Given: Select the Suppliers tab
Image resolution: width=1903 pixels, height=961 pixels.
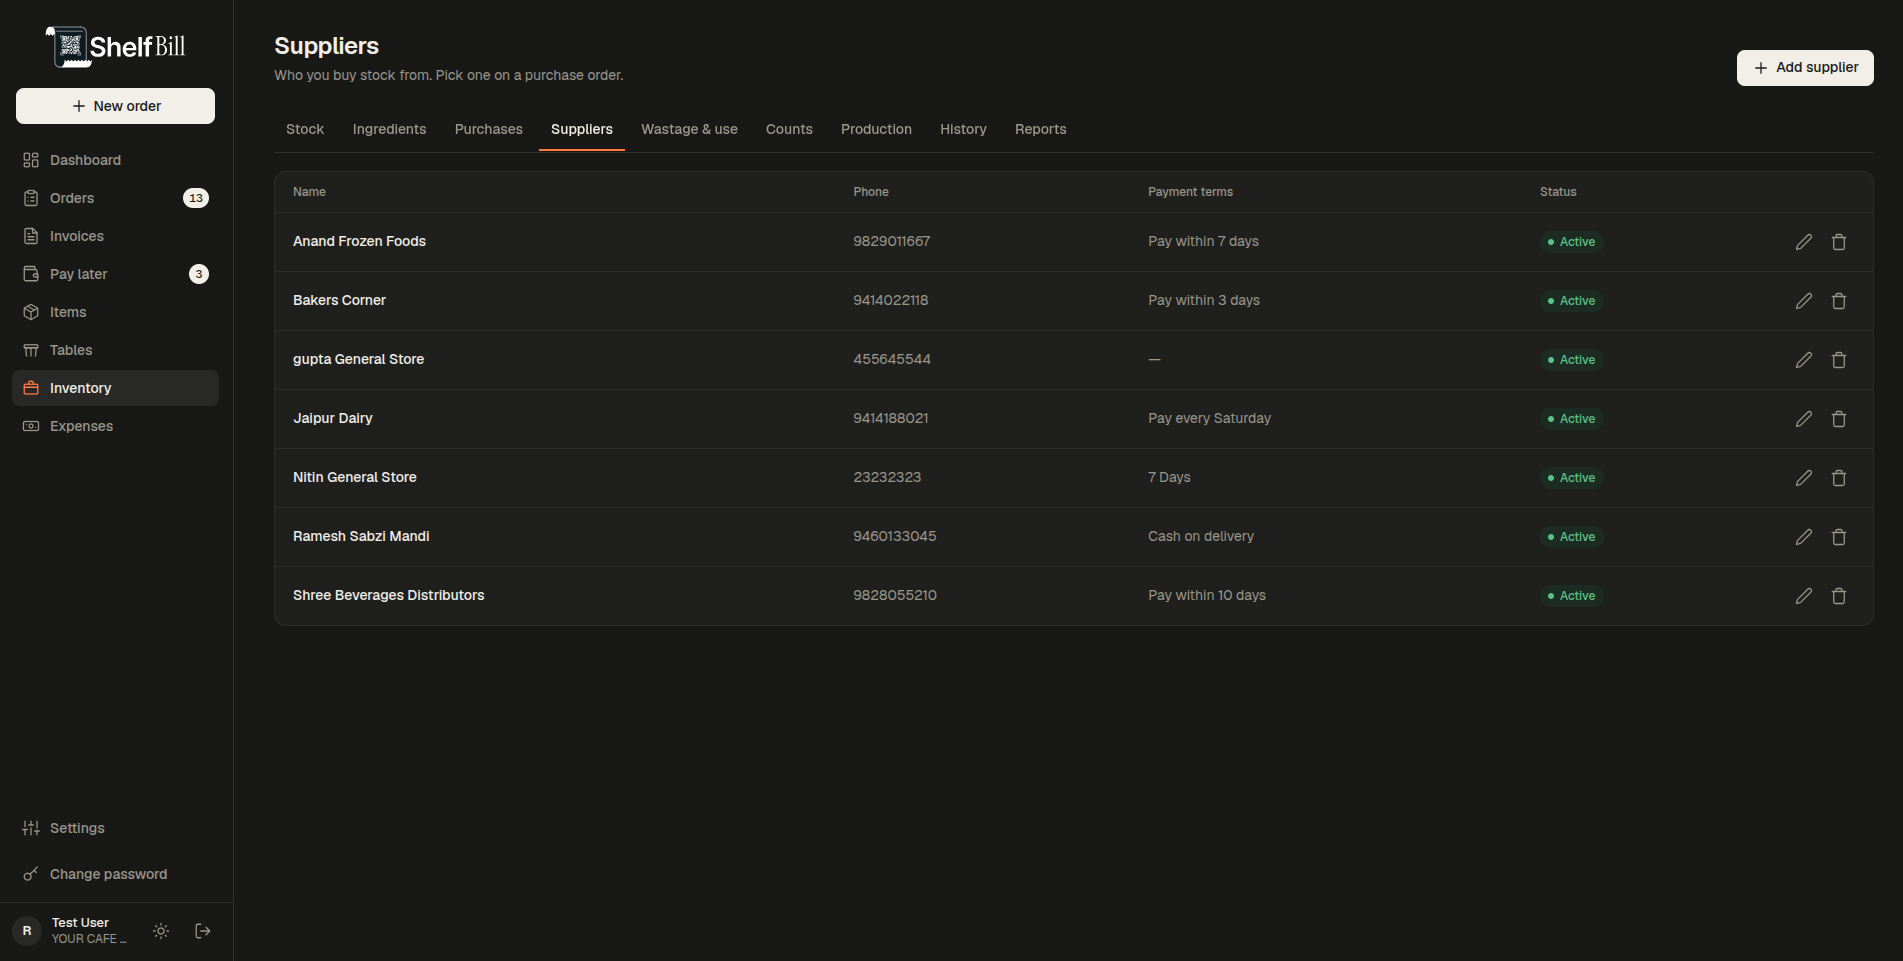Looking at the screenshot, I should pyautogui.click(x=582, y=129).
